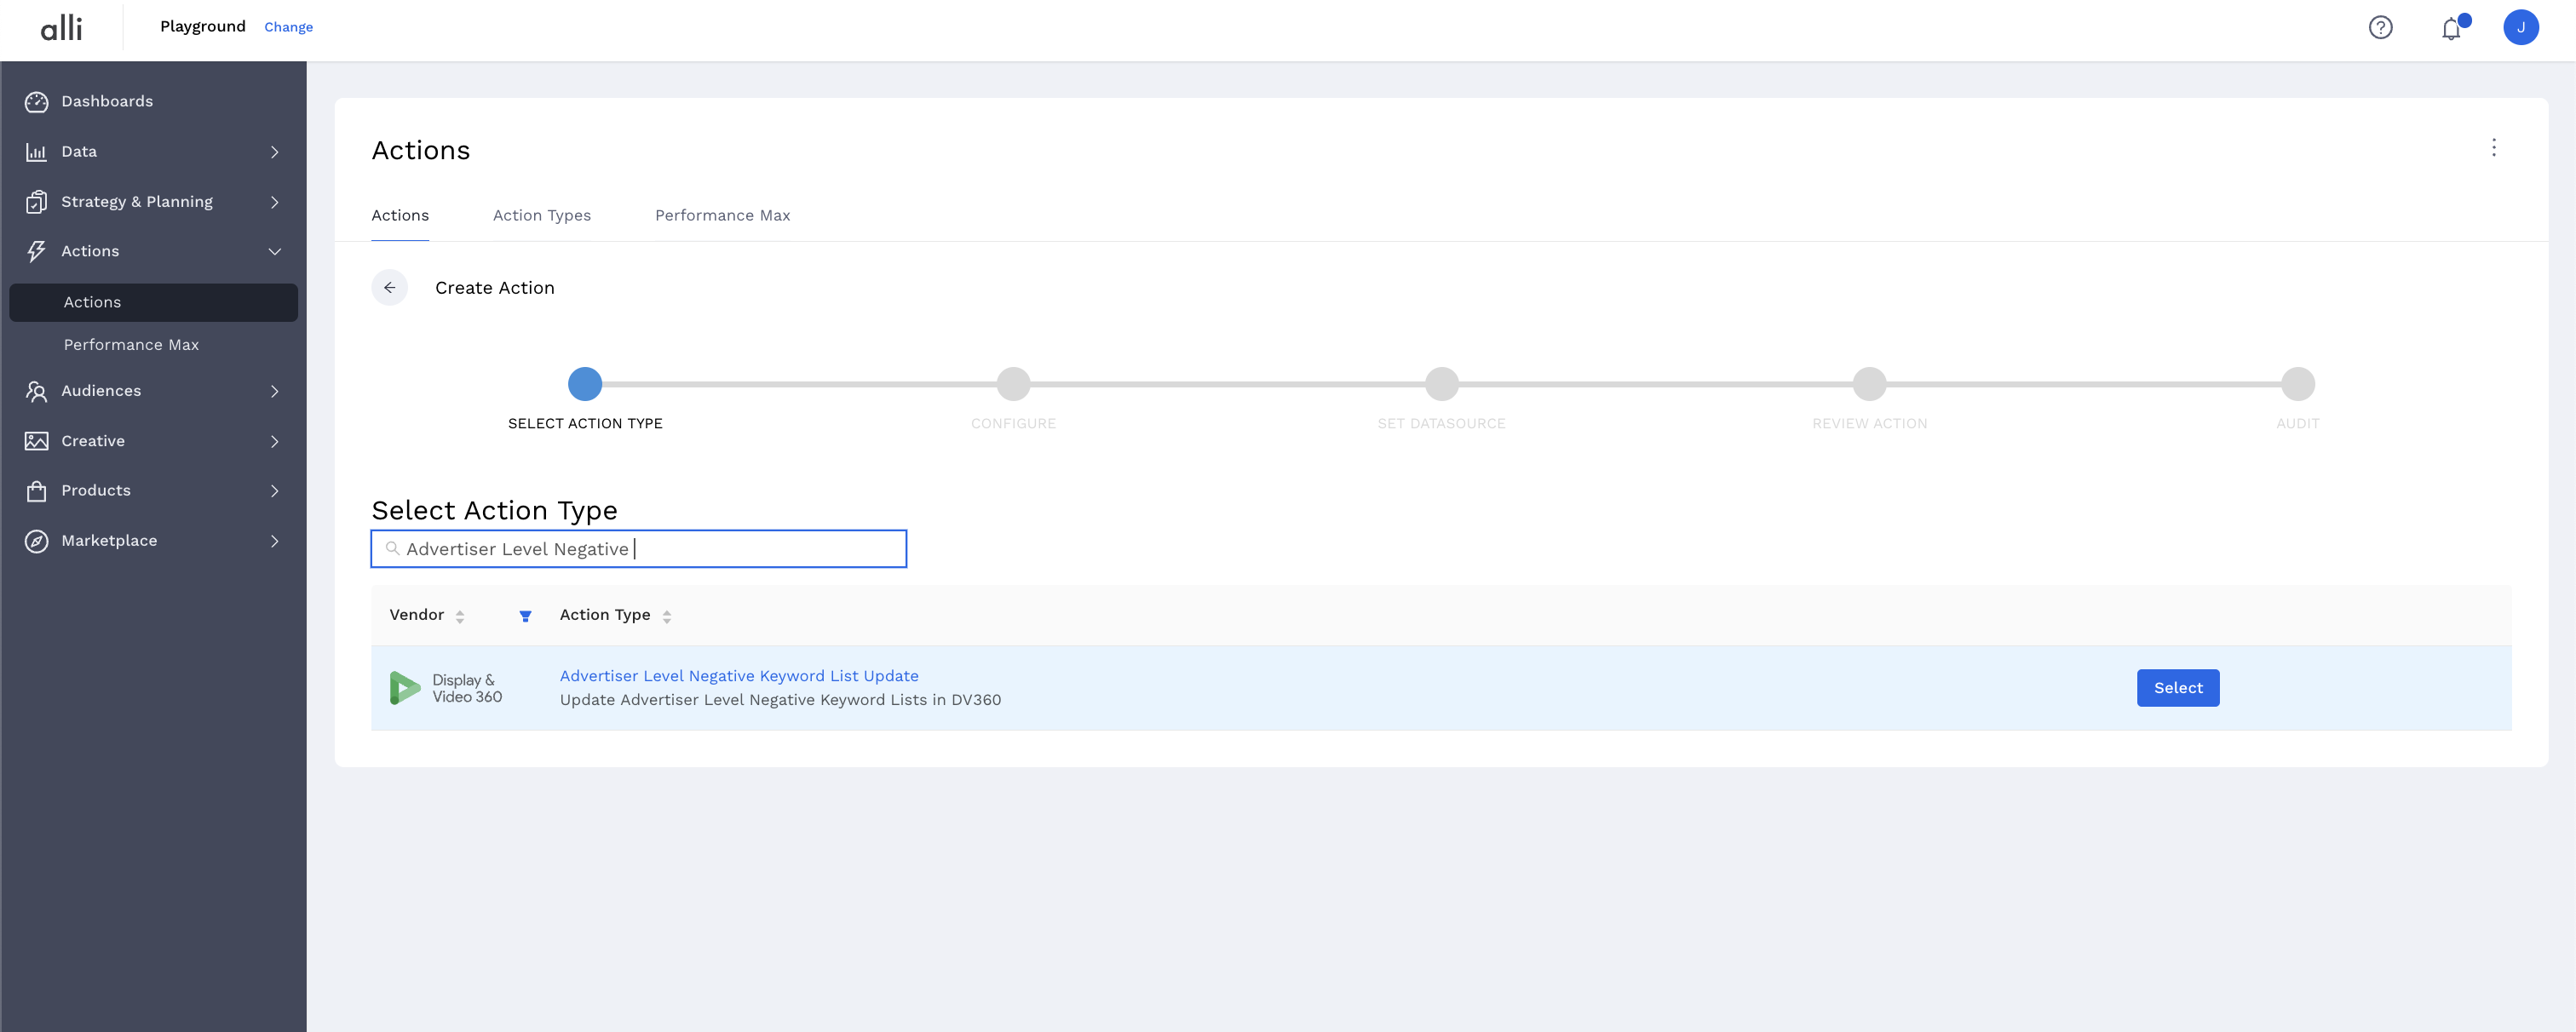
Task: Switch to the Performance Max tab
Action: click(722, 216)
